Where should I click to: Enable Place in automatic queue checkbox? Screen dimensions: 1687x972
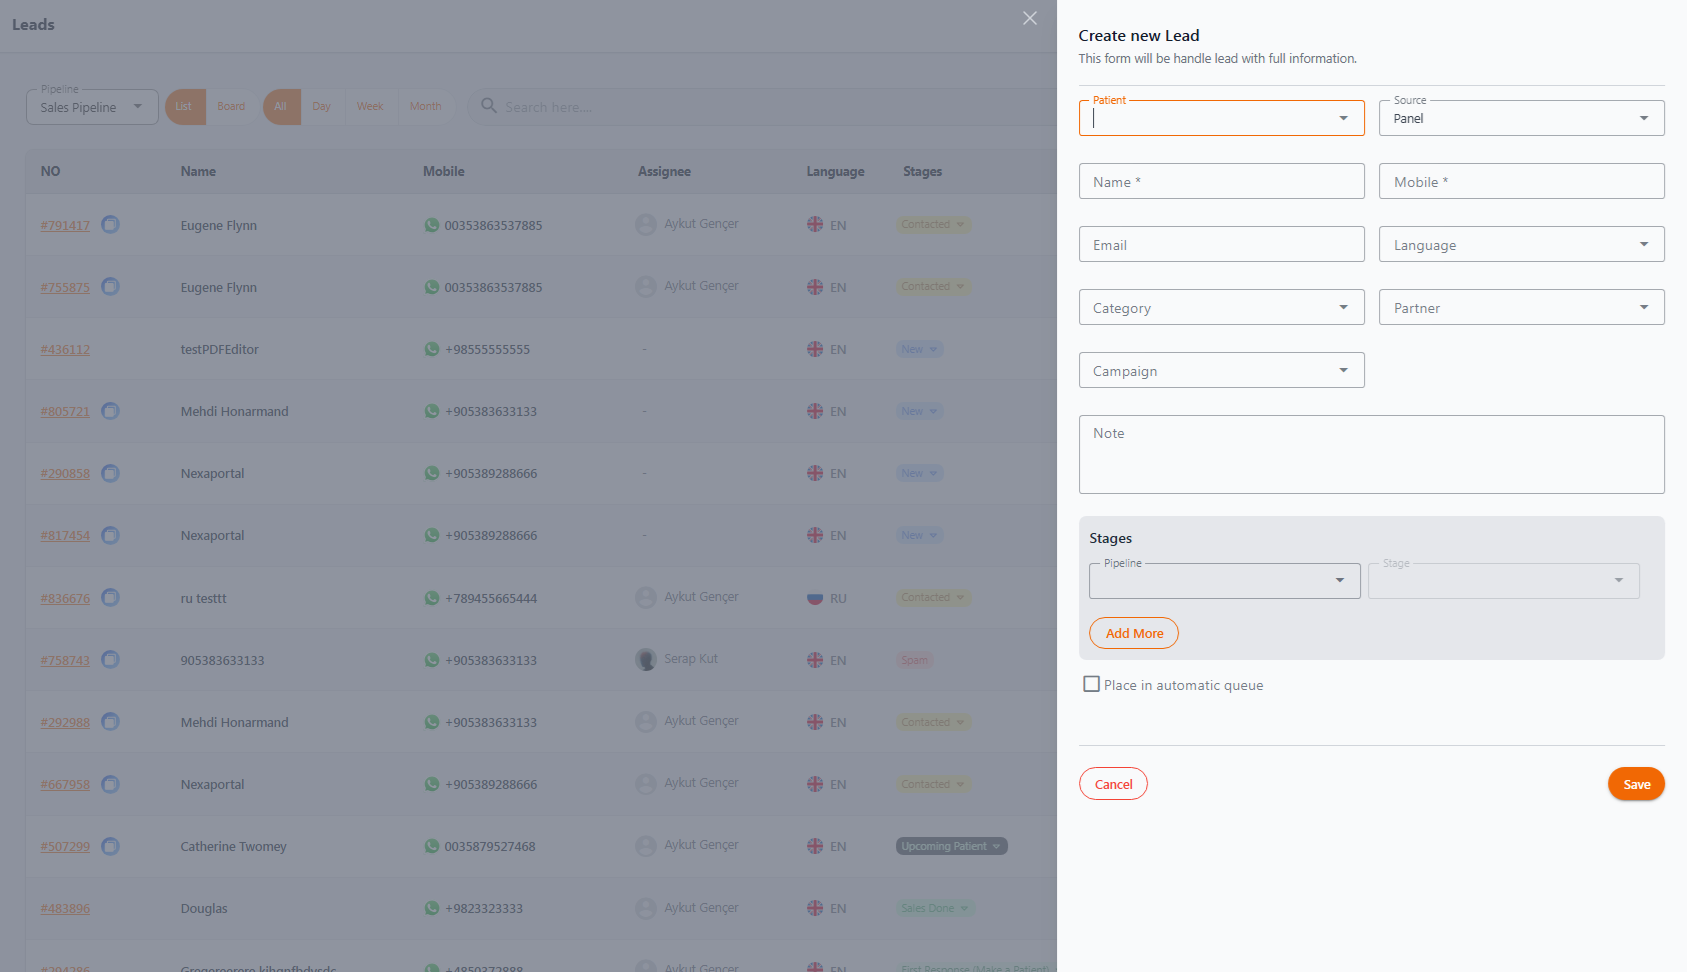click(x=1092, y=684)
